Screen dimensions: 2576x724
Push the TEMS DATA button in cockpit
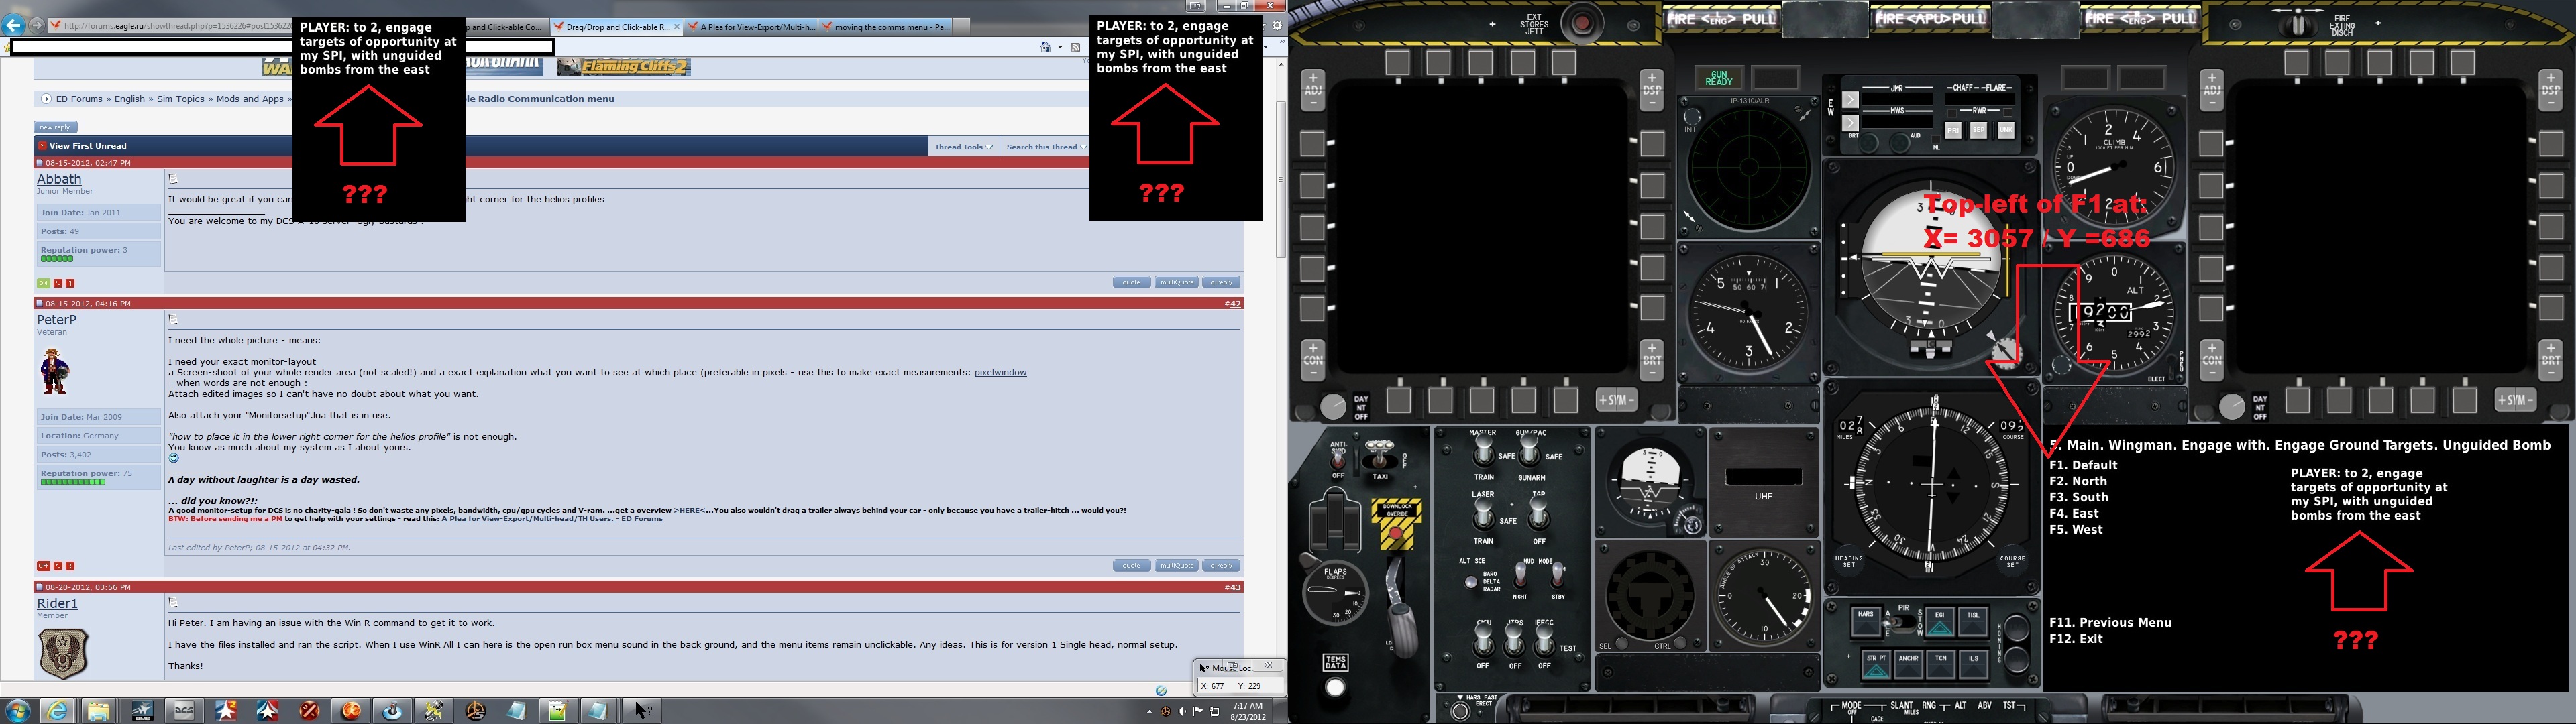1335,686
